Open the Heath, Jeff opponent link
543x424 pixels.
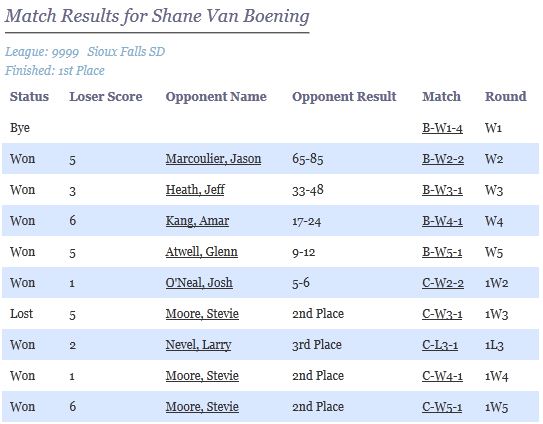(195, 190)
